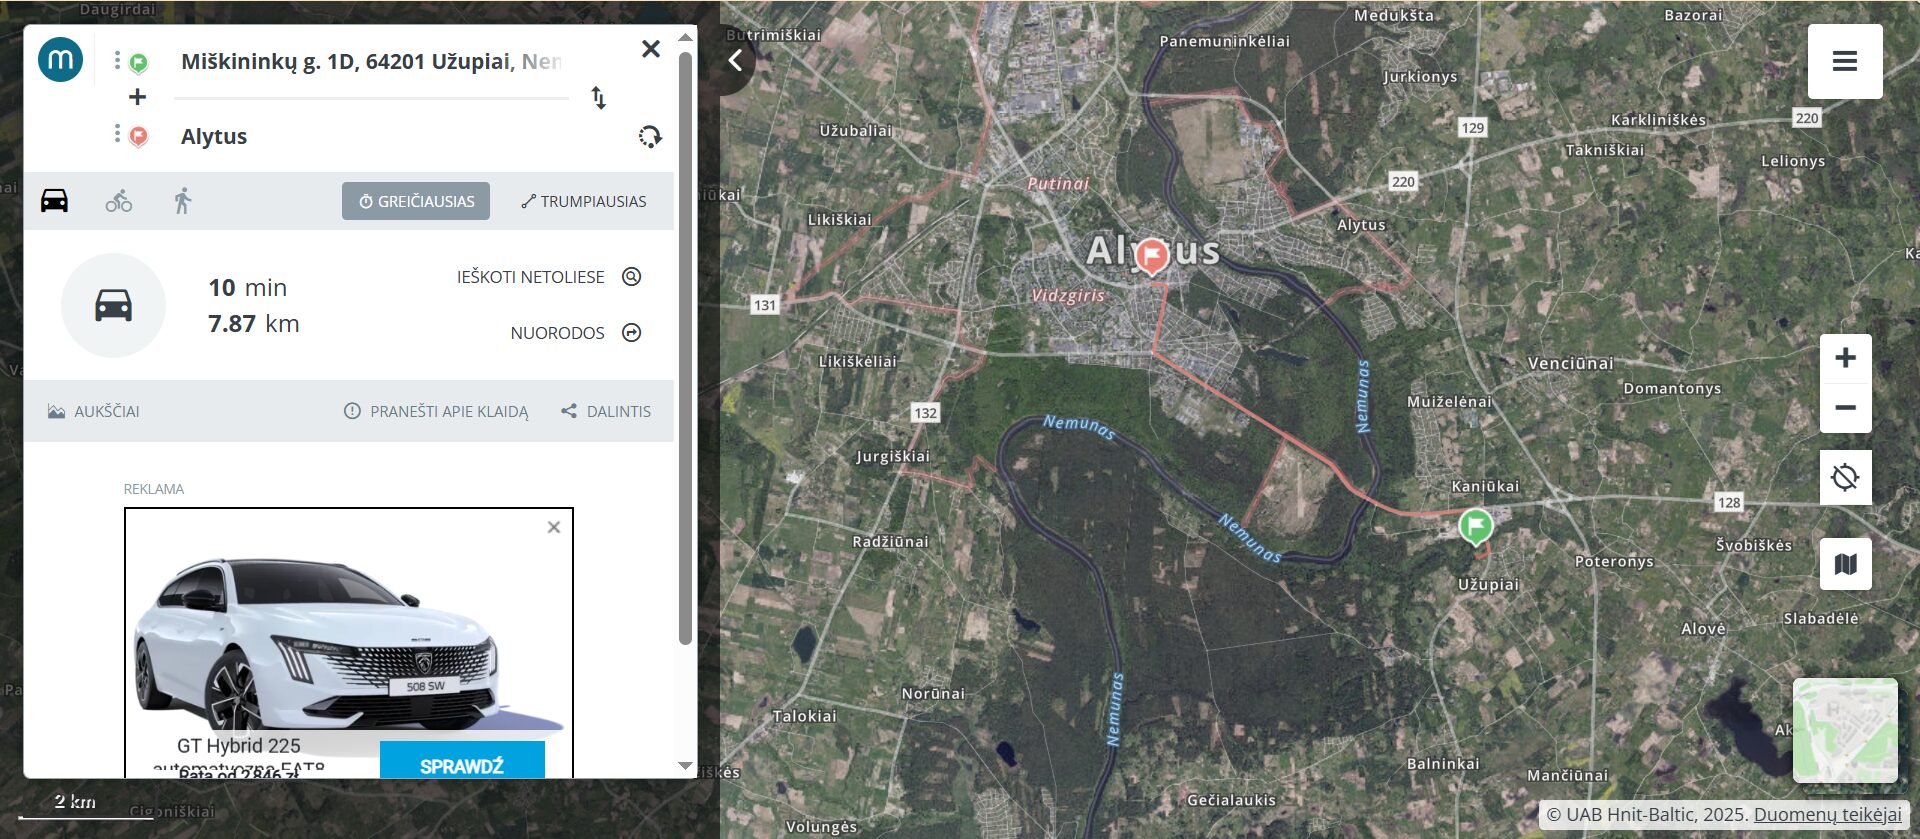1920x839 pixels.
Task: Click the scrollbar down arrow in panel
Action: 685,766
